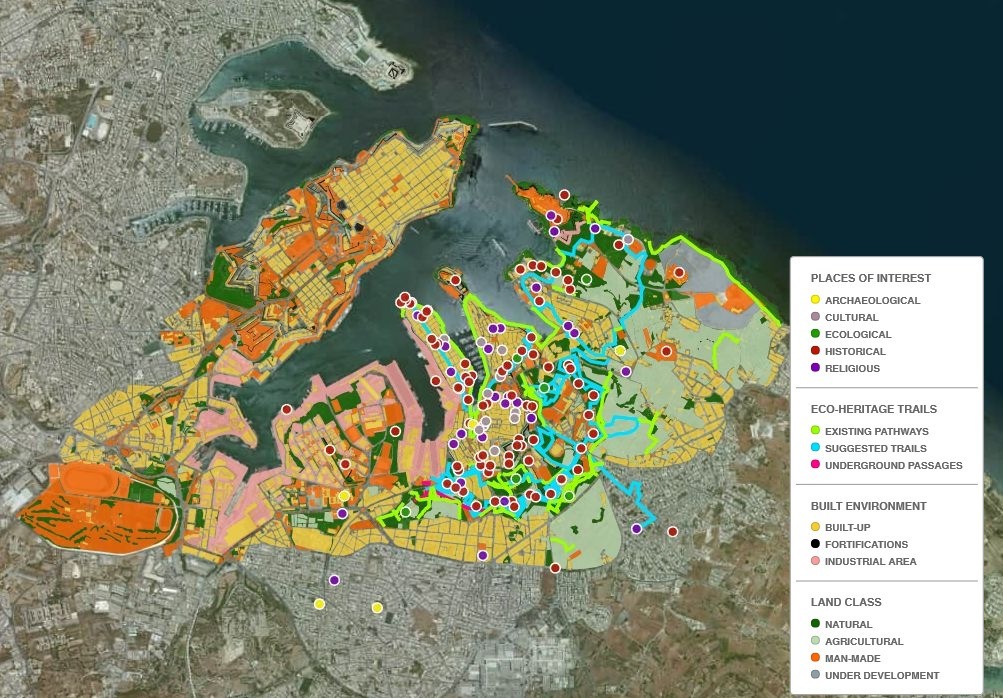This screenshot has width=1003, height=698.
Task: Expand the Built Environment section heading
Action: [x=868, y=506]
